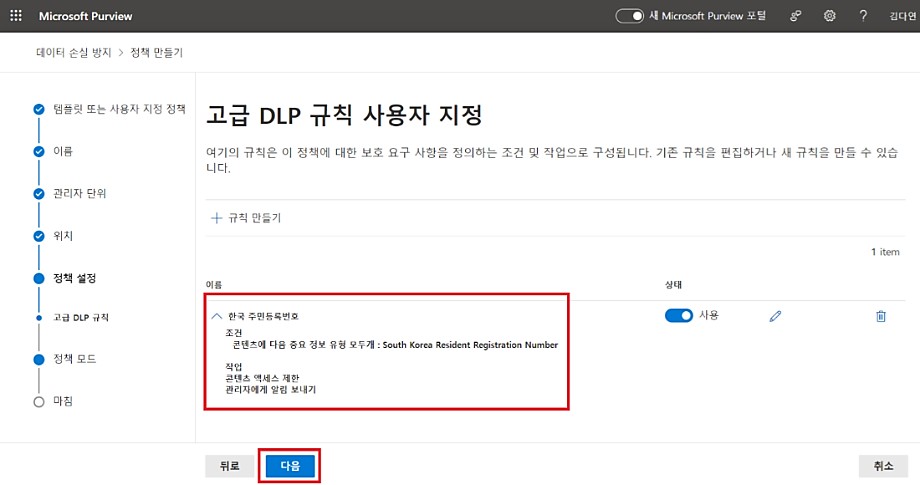The image size is (920, 485).
Task: Click the connections icon in header
Action: [796, 16]
